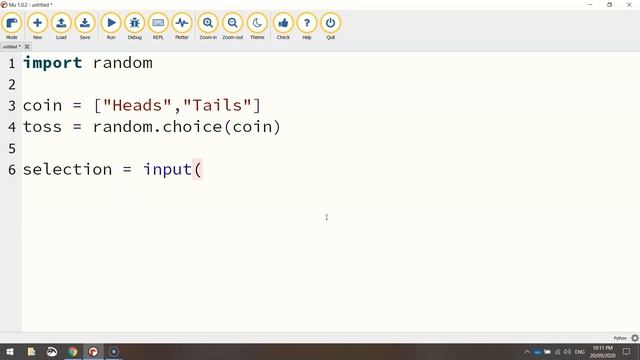640x360 pixels.
Task: Click the 'random.choice(coin)' code on line 4
Action: [x=187, y=127]
